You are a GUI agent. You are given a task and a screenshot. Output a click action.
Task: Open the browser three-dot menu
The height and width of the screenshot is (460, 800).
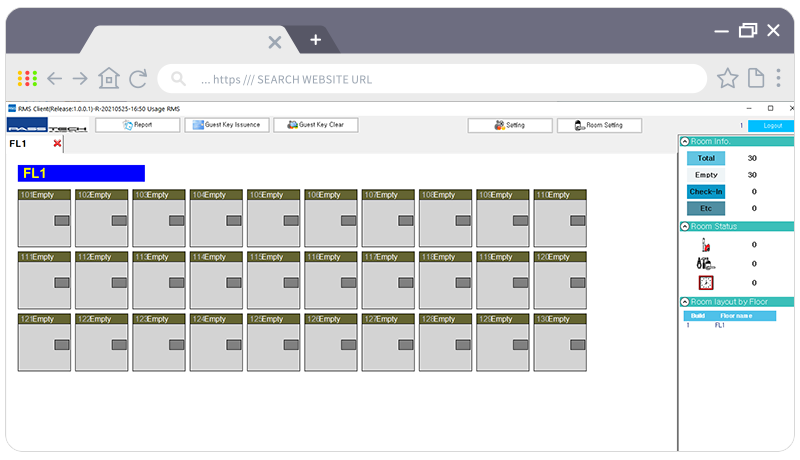pyautogui.click(x=779, y=78)
